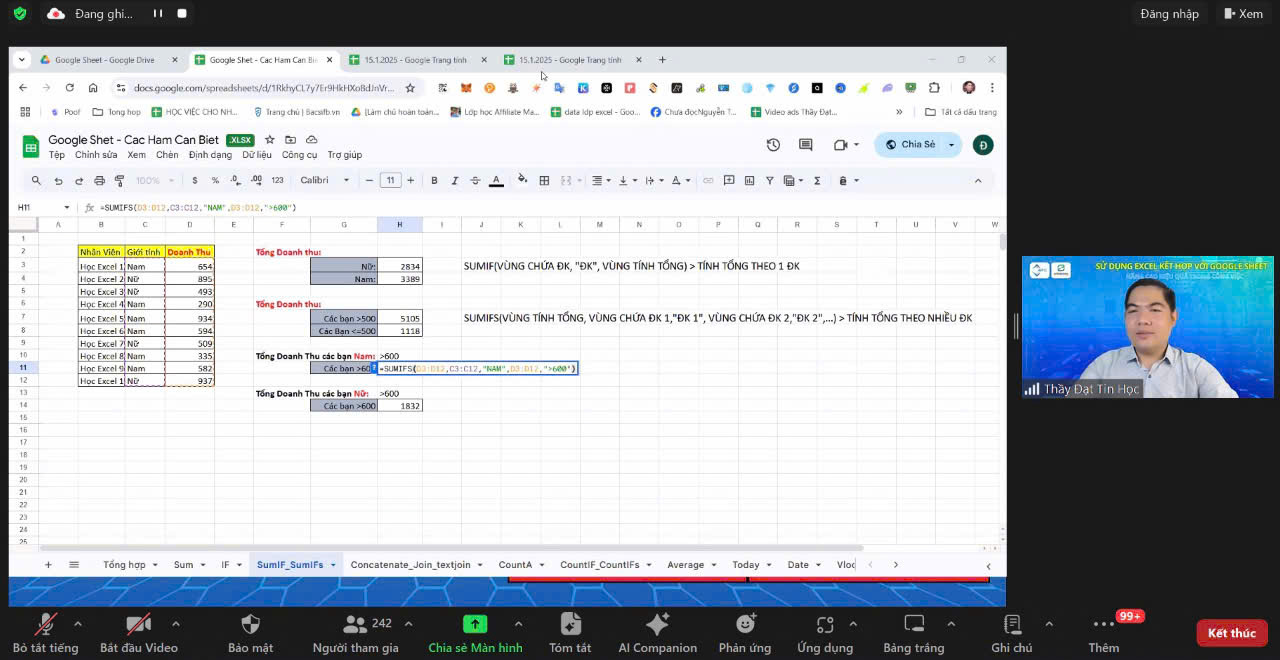This screenshot has height=660, width=1280.
Task: Open the meeting camera dropdown
Action: pos(846,145)
